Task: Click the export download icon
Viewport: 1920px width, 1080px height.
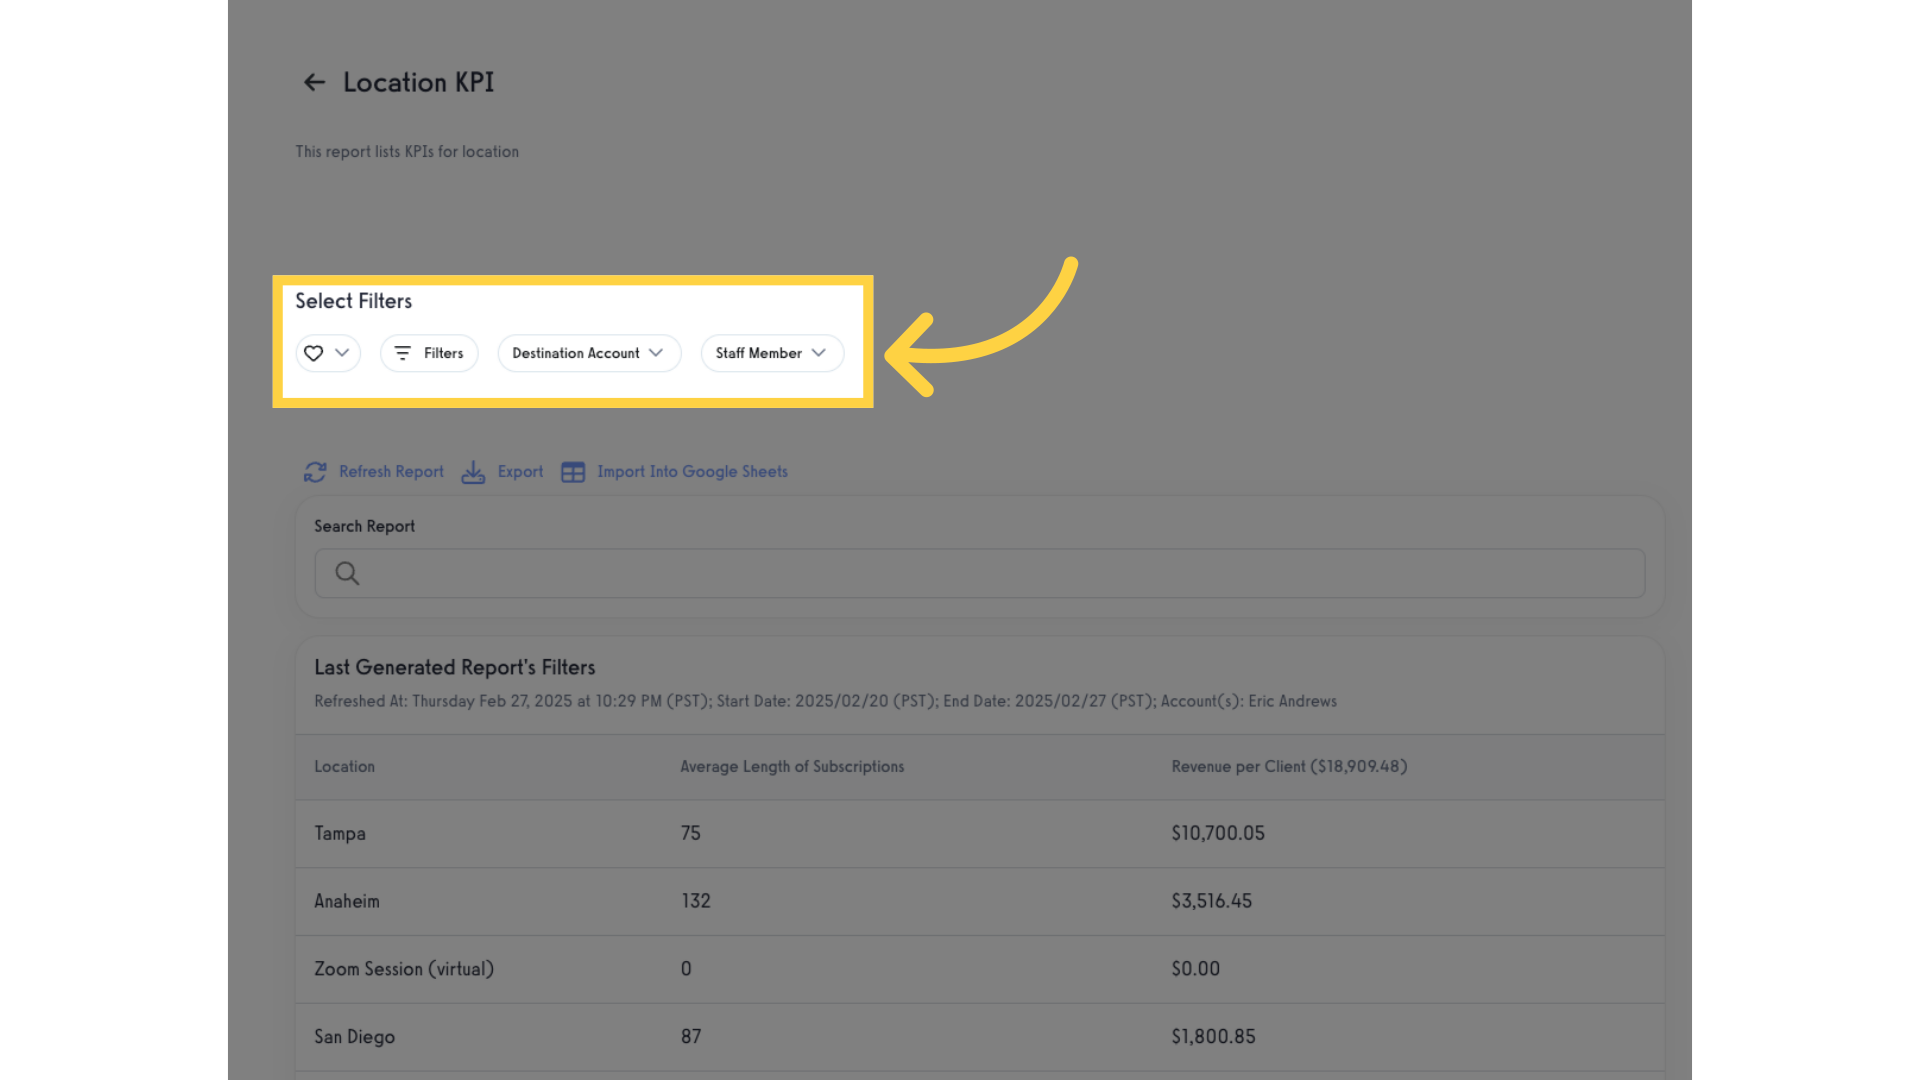Action: click(473, 472)
